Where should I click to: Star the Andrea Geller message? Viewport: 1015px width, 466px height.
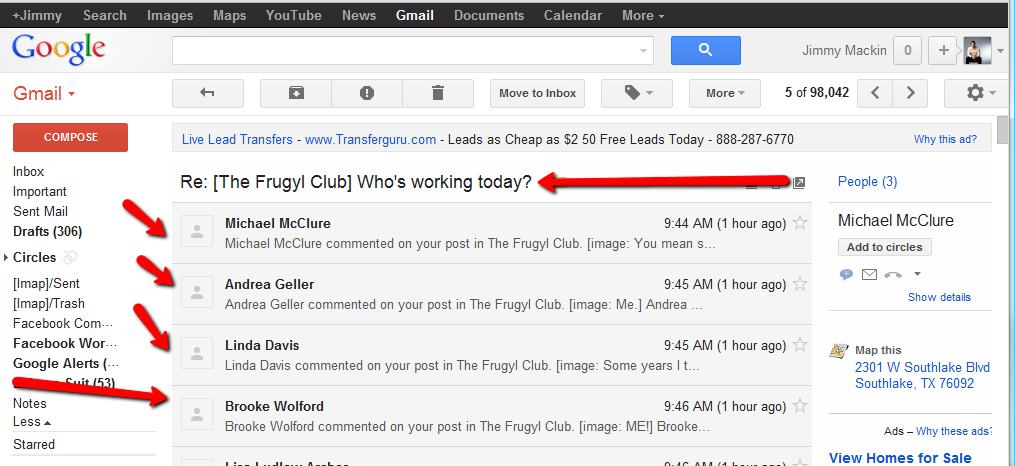point(799,285)
